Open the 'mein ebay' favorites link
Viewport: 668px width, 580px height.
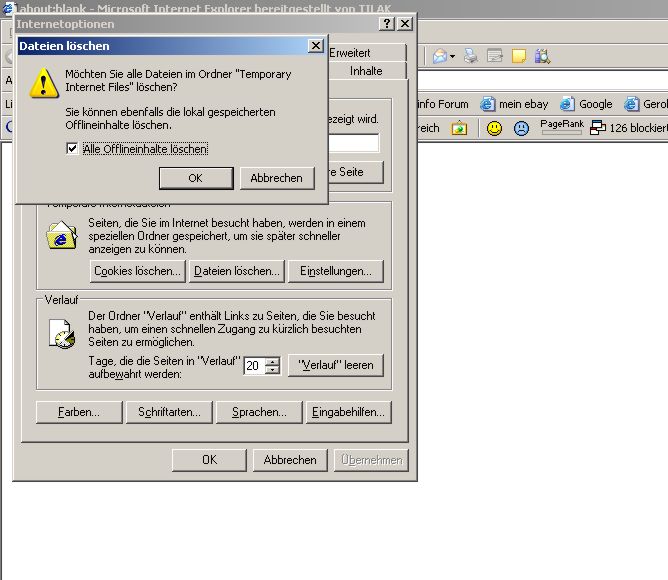tap(515, 104)
